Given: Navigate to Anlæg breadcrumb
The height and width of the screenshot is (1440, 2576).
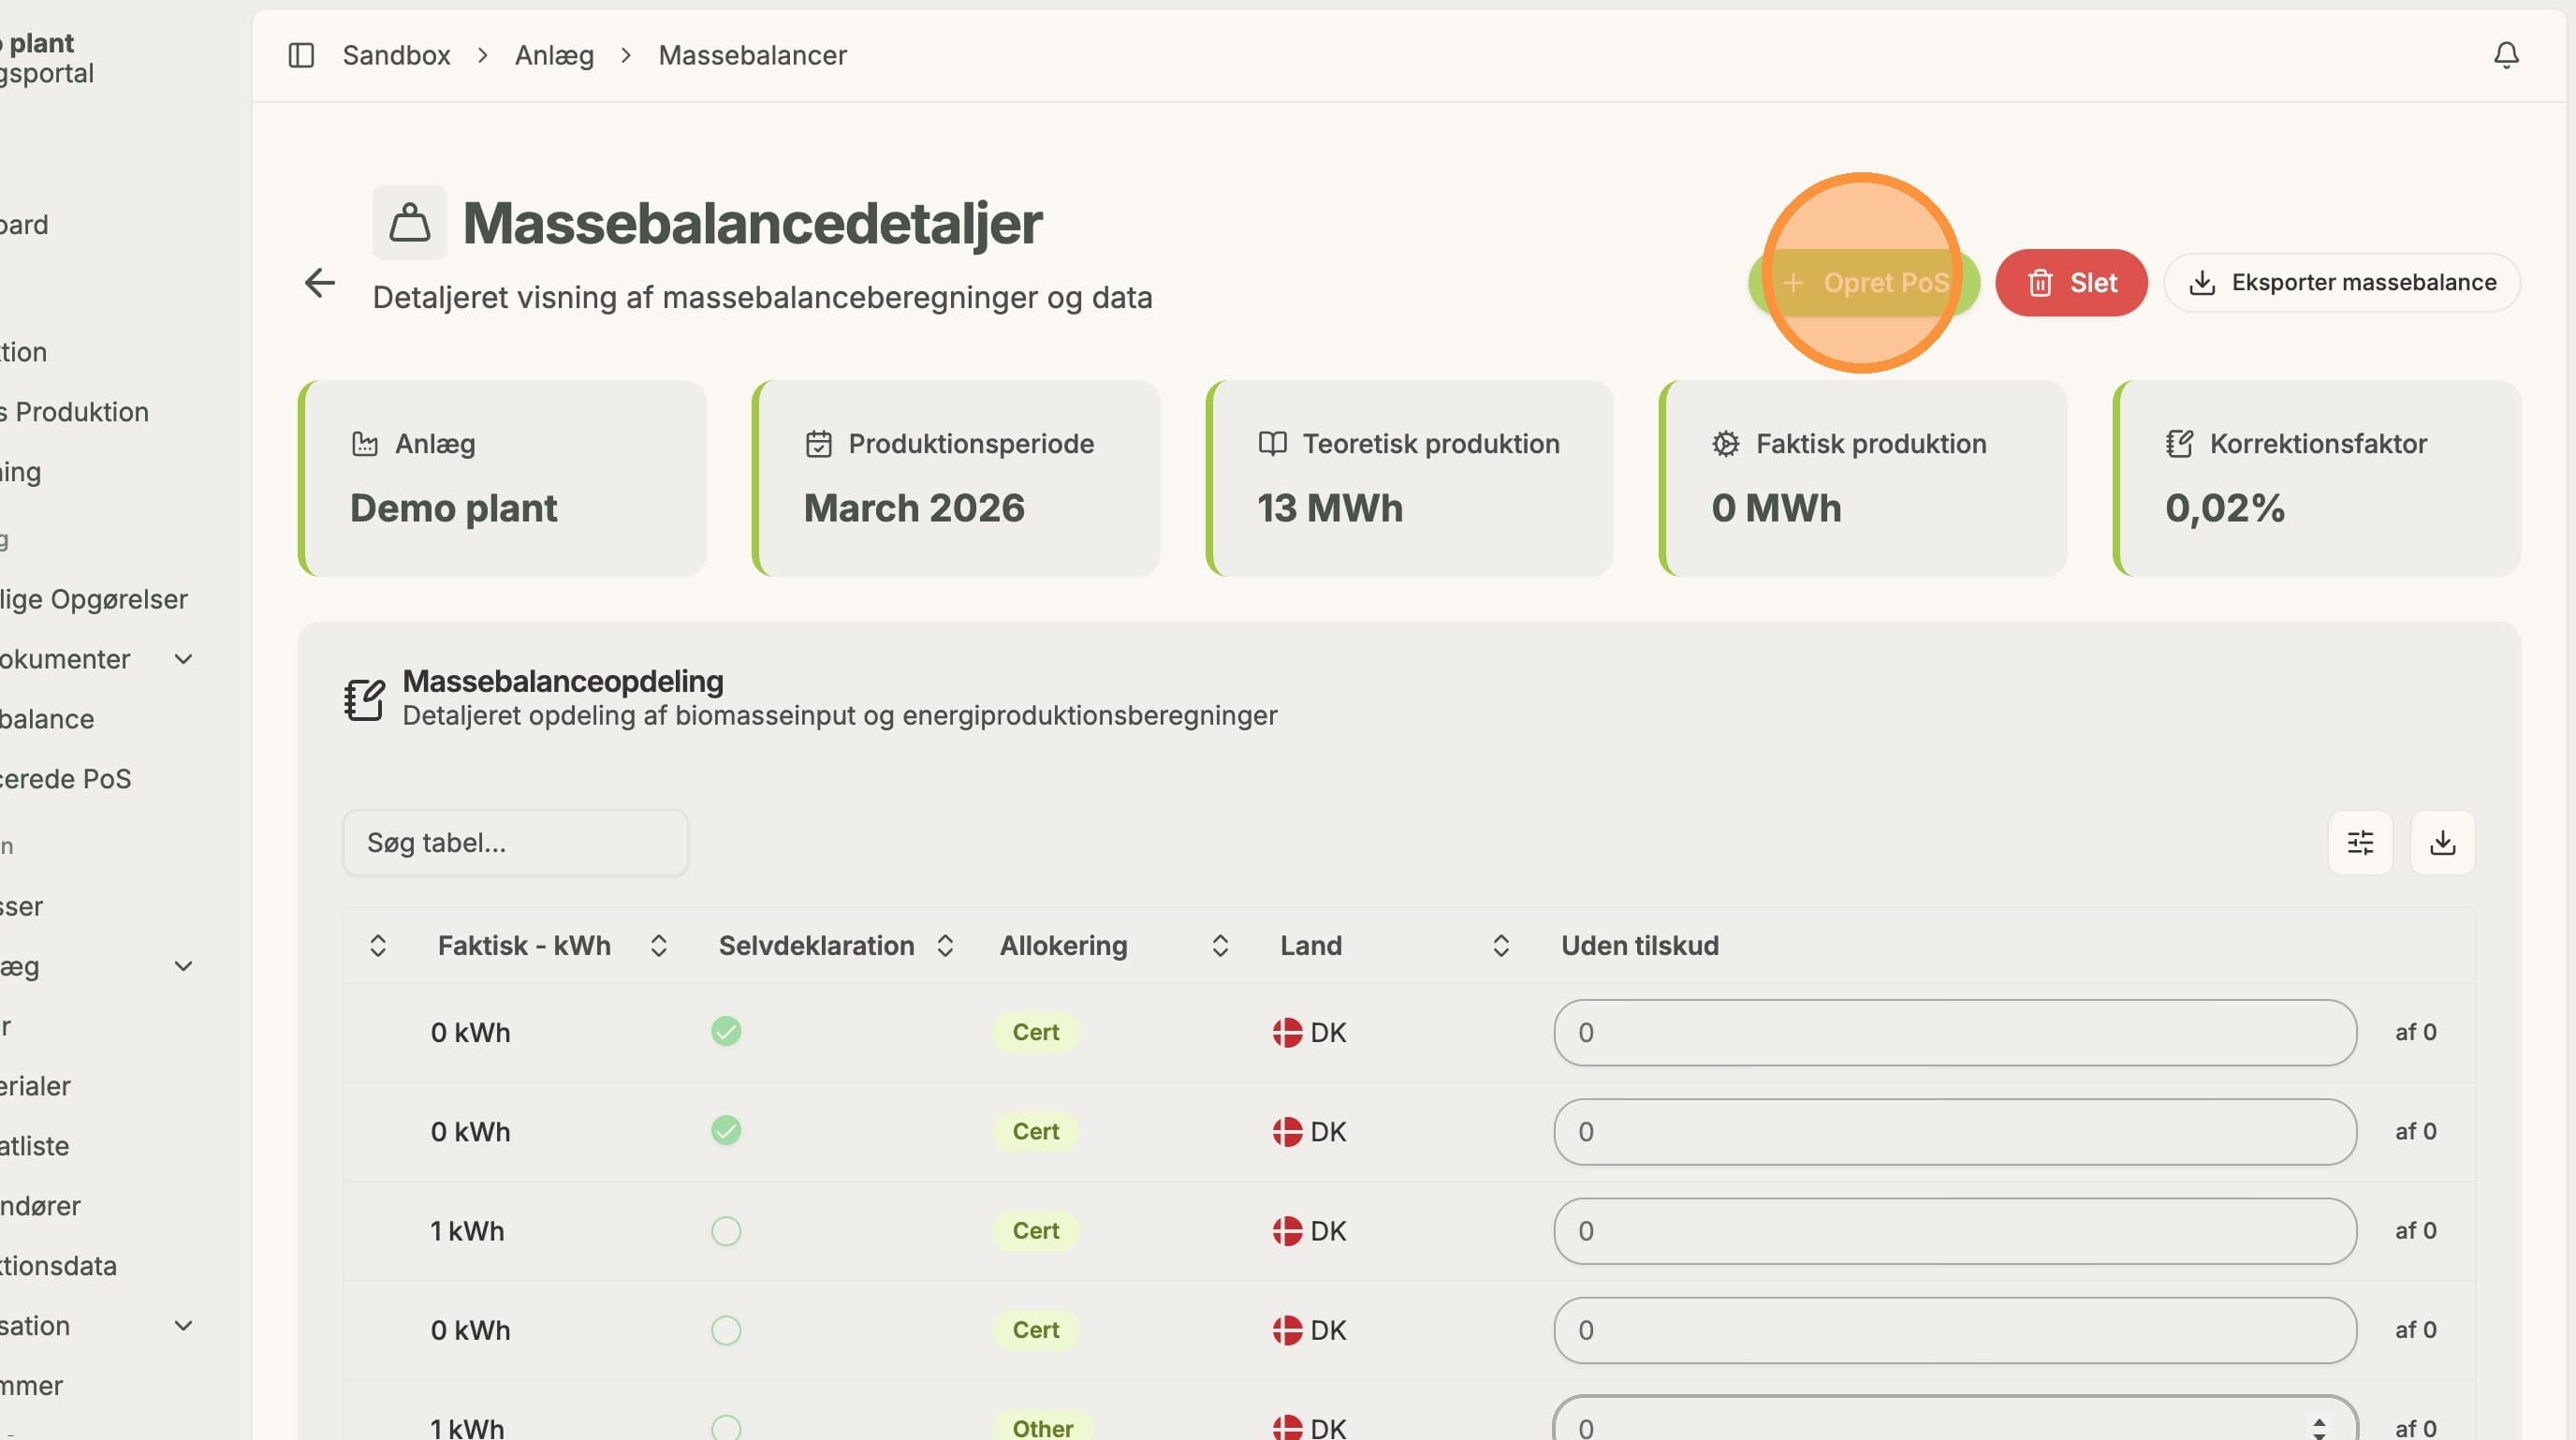Looking at the screenshot, I should (x=554, y=55).
